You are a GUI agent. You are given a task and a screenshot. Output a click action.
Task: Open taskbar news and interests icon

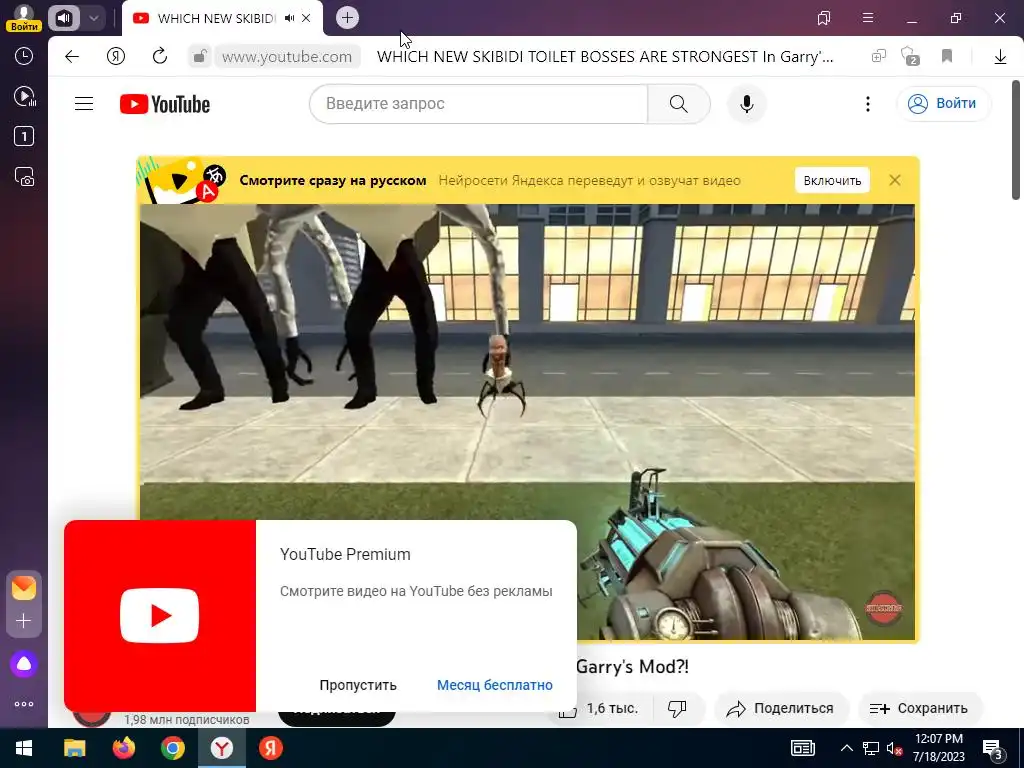pos(803,748)
